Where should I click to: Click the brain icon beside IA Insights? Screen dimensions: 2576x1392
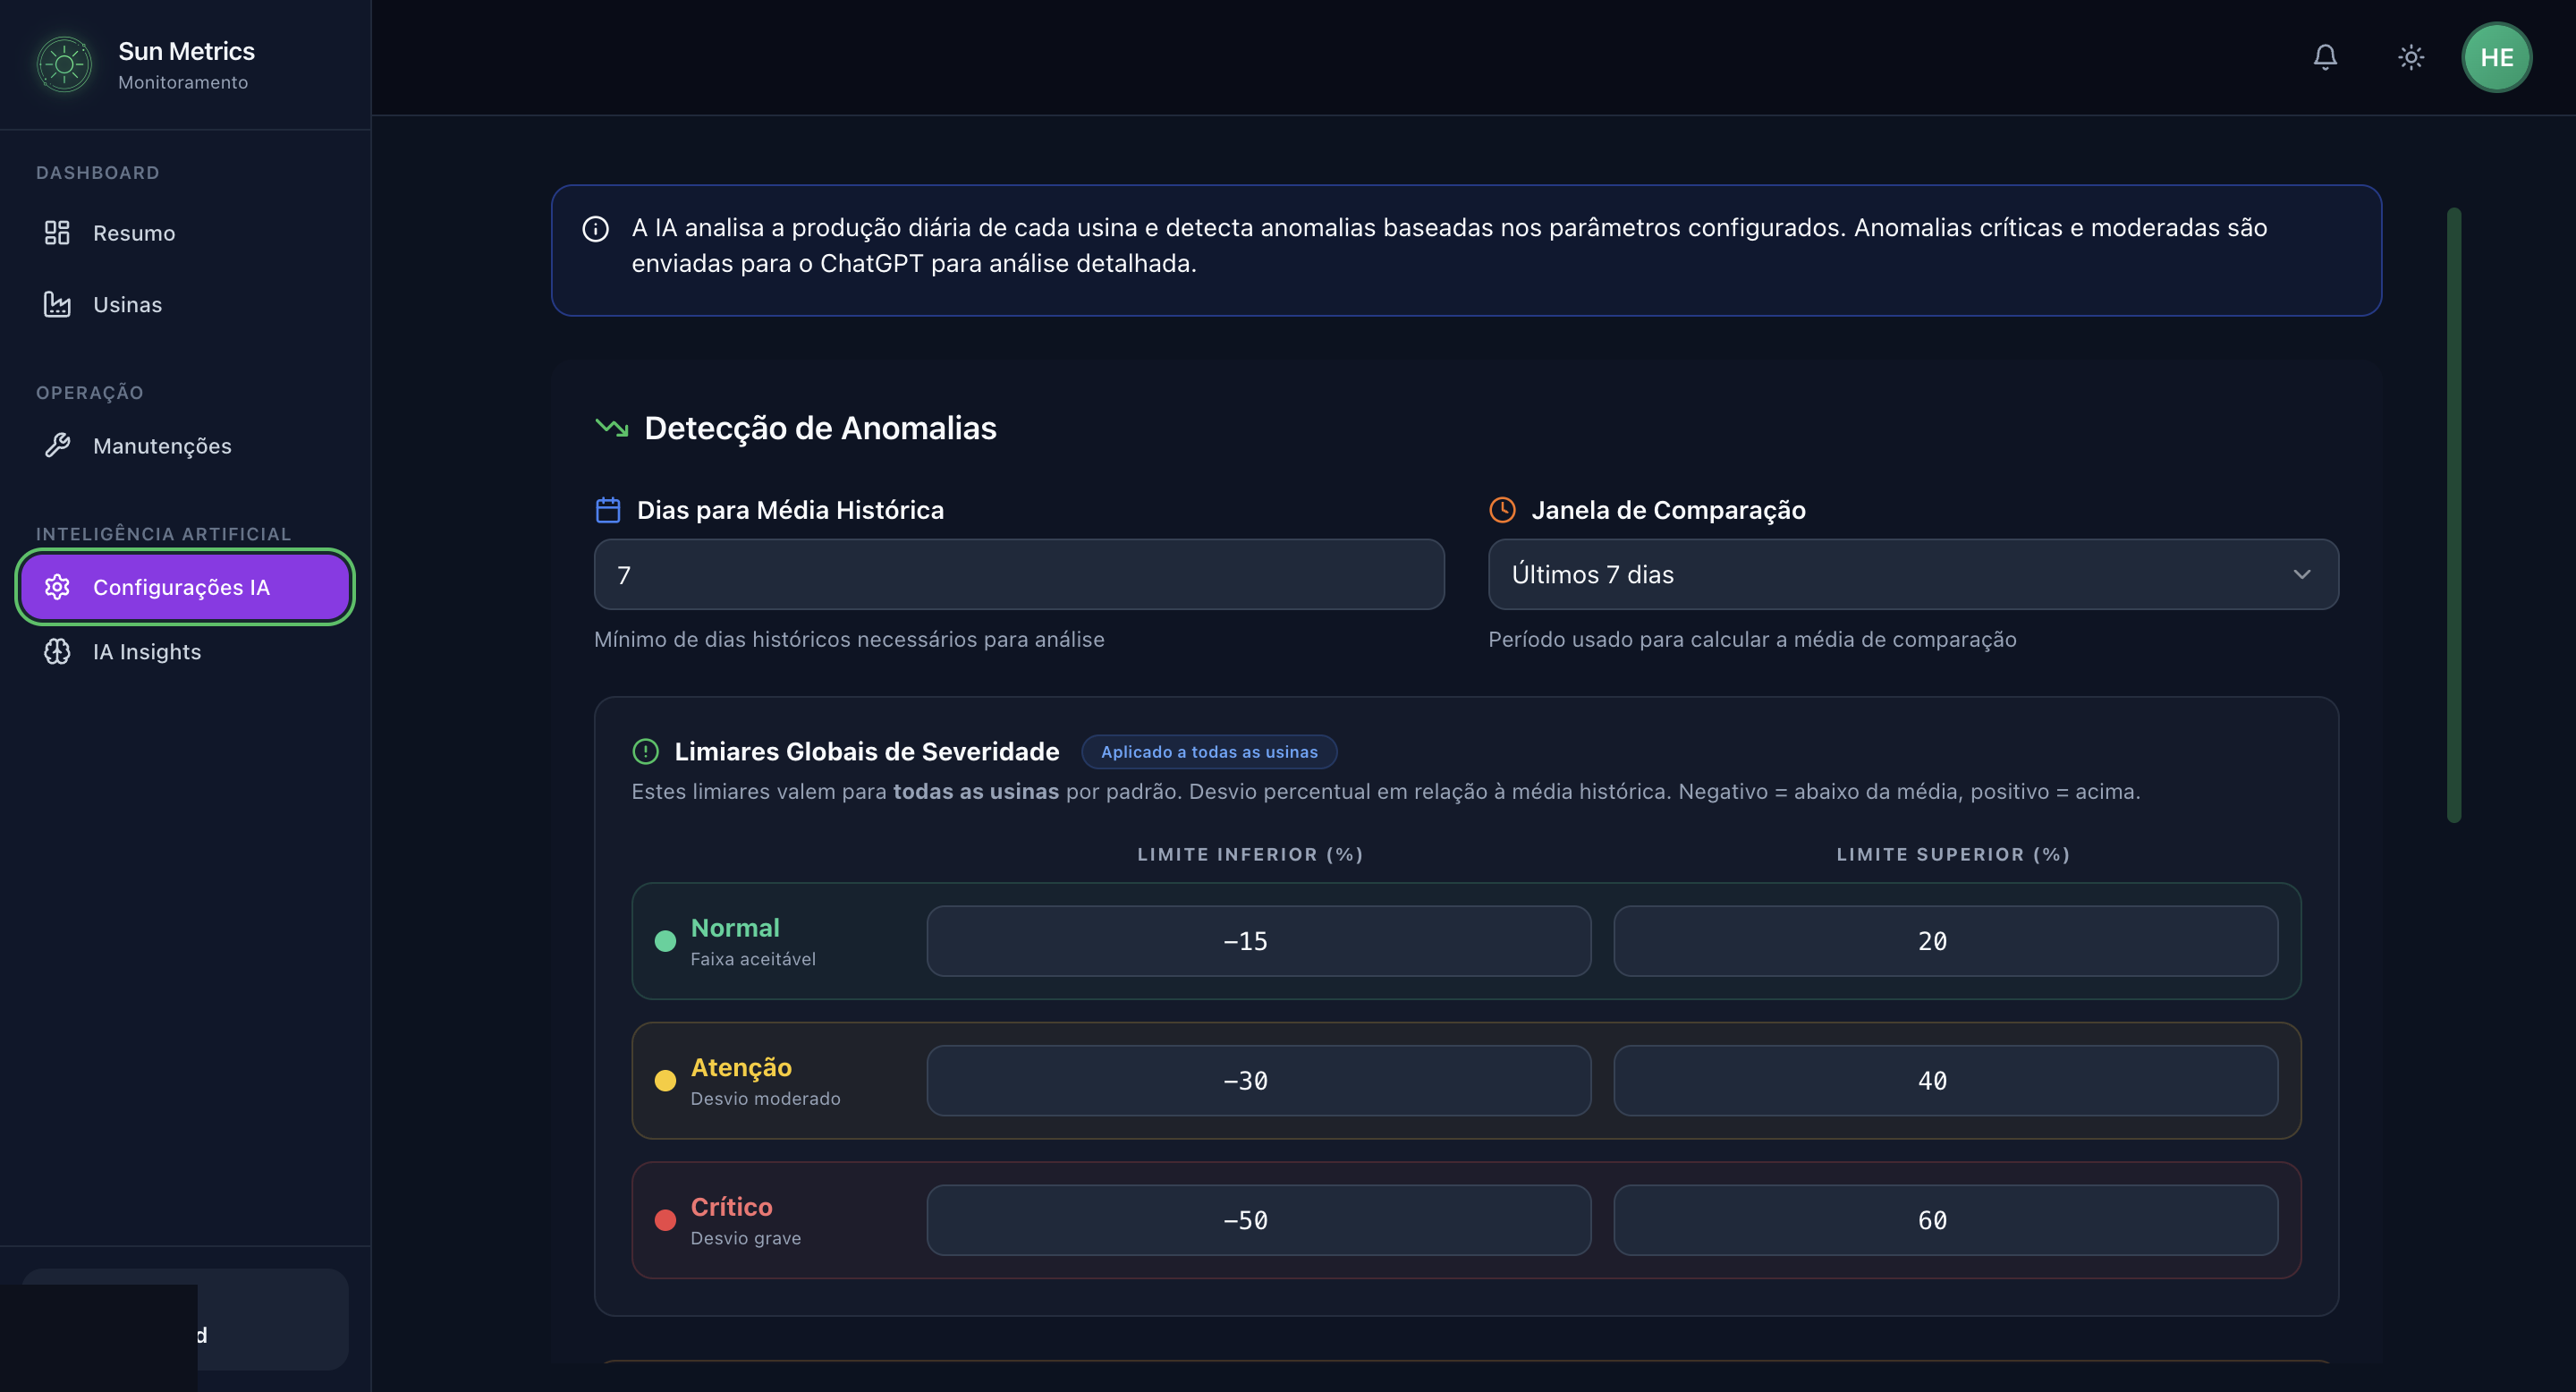point(57,651)
